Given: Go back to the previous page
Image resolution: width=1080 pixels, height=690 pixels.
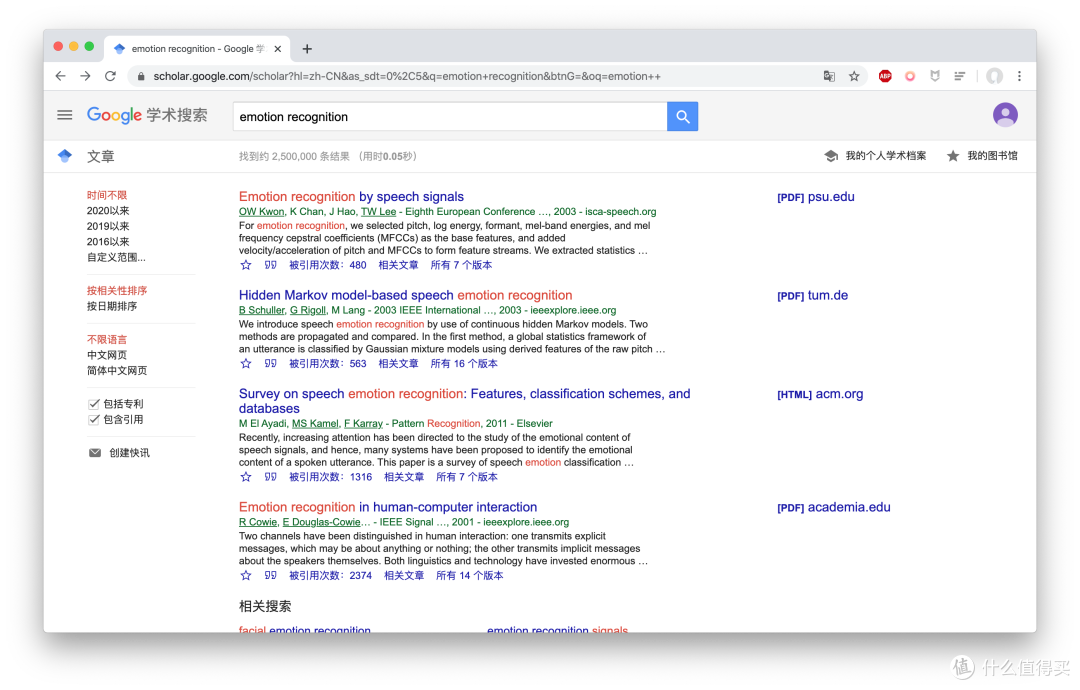Looking at the screenshot, I should coord(61,76).
